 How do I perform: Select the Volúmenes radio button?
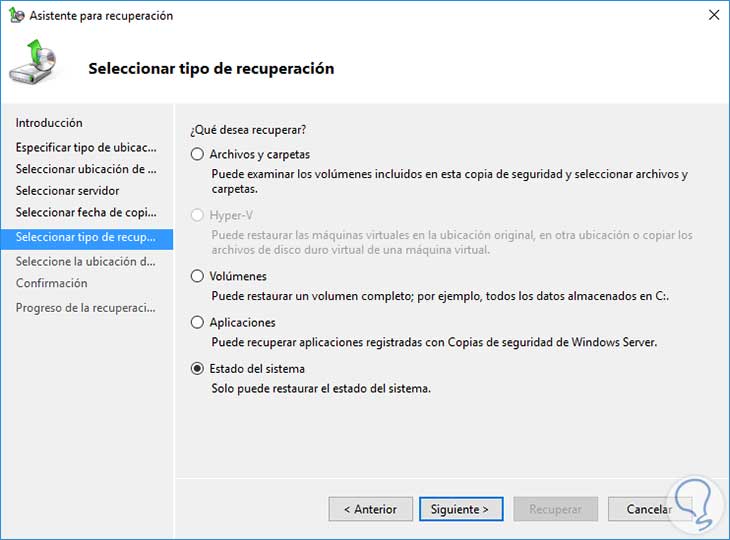pos(197,276)
